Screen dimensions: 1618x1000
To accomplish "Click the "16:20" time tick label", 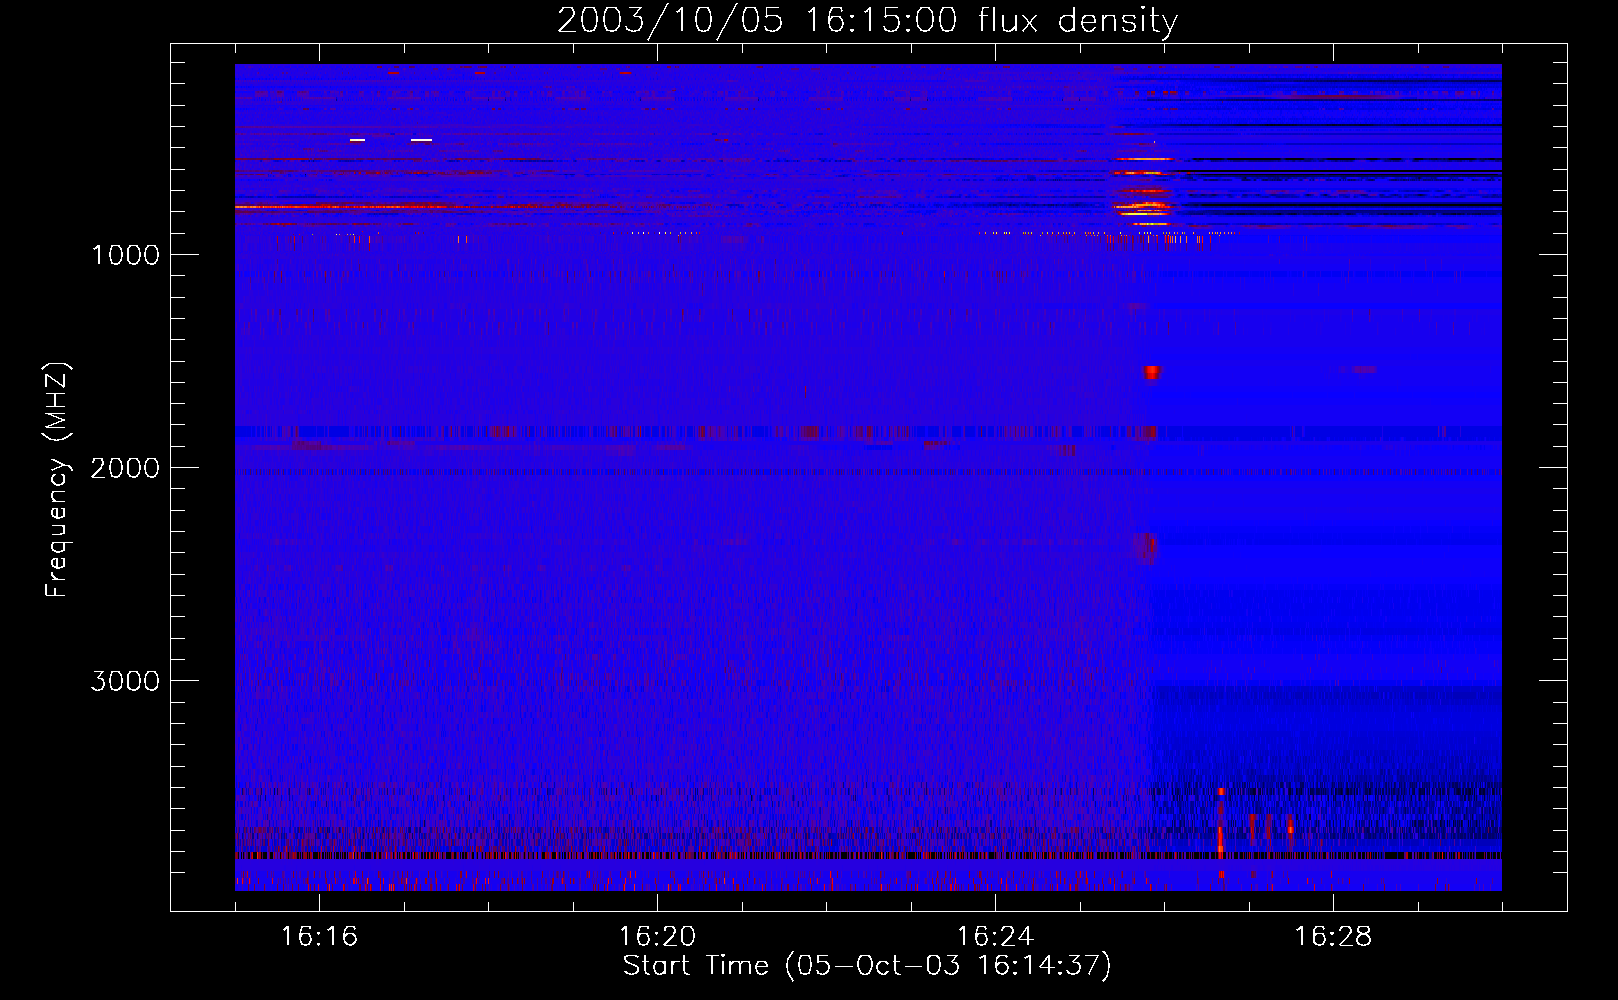I will click(x=657, y=936).
